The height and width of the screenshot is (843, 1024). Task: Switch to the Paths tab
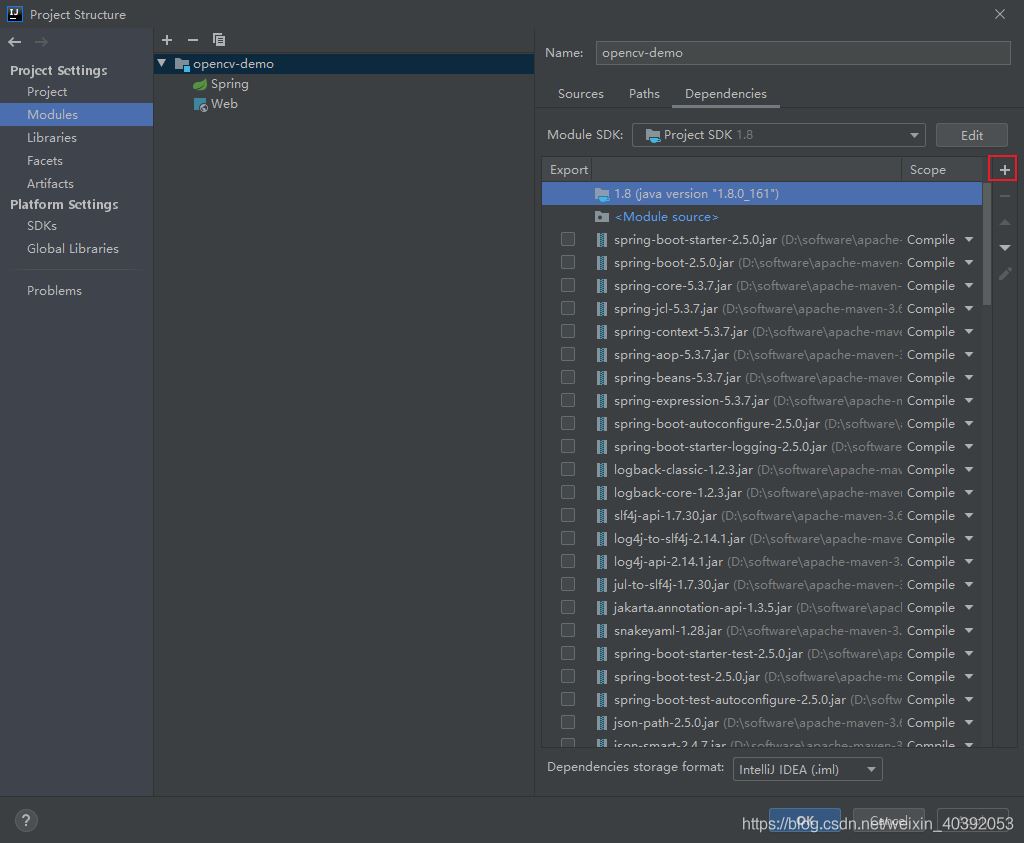(644, 94)
